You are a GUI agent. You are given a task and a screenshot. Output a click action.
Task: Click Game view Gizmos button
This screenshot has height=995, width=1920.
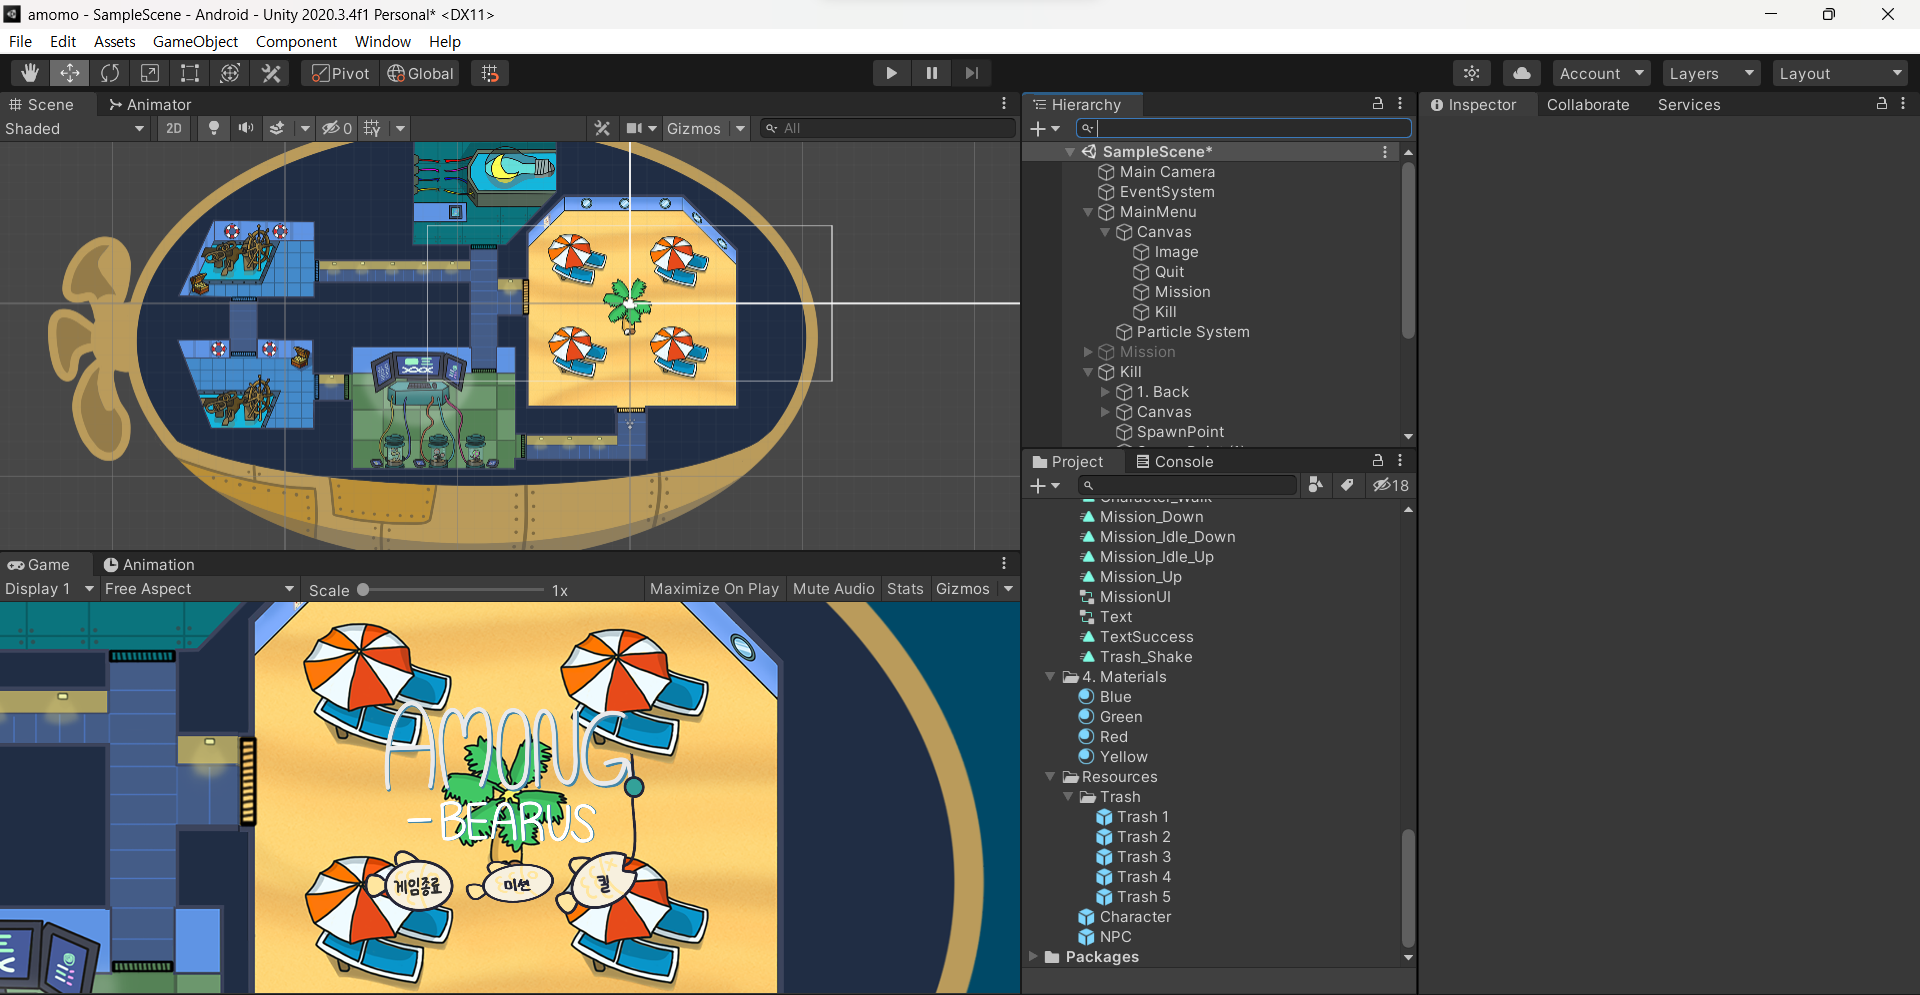963,589
